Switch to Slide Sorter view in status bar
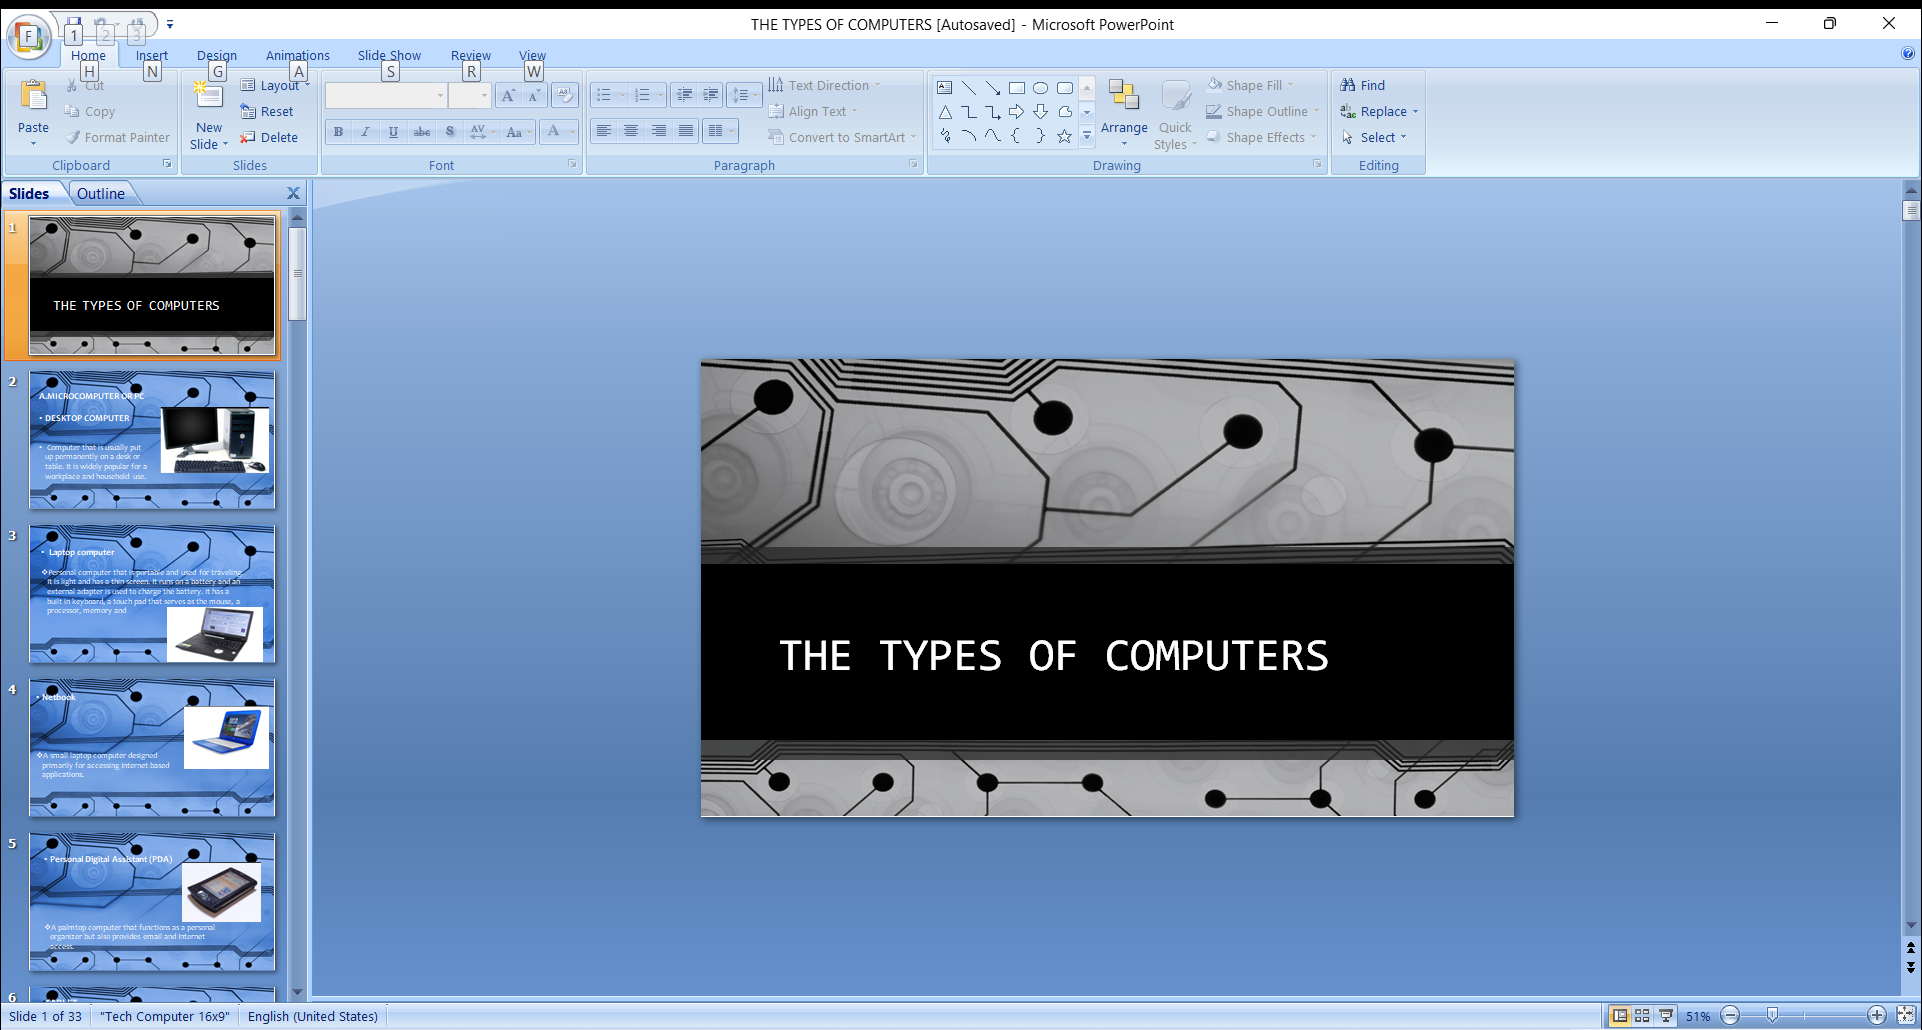The image size is (1922, 1030). (x=1642, y=1015)
